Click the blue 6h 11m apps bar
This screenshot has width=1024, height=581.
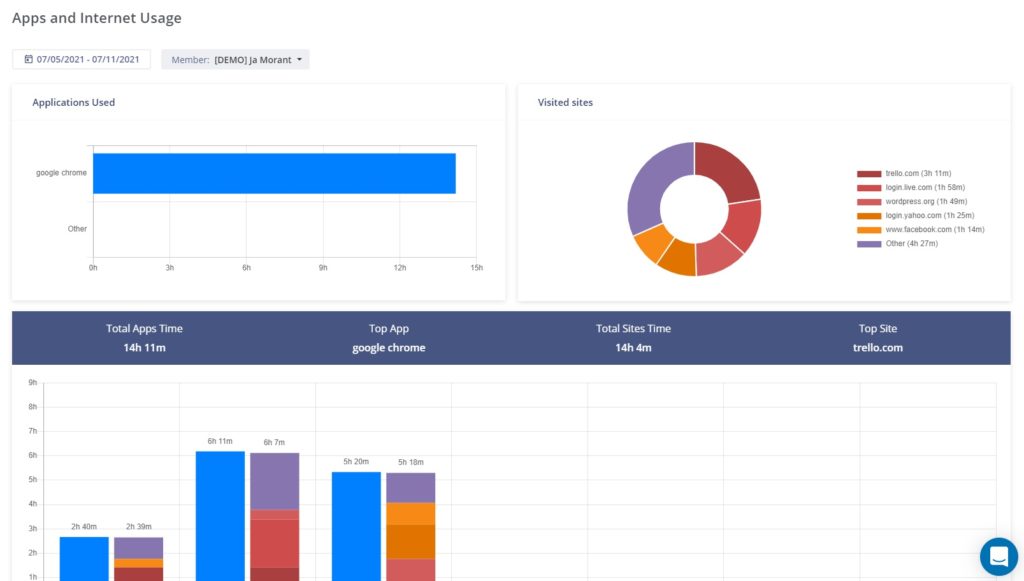click(220, 516)
